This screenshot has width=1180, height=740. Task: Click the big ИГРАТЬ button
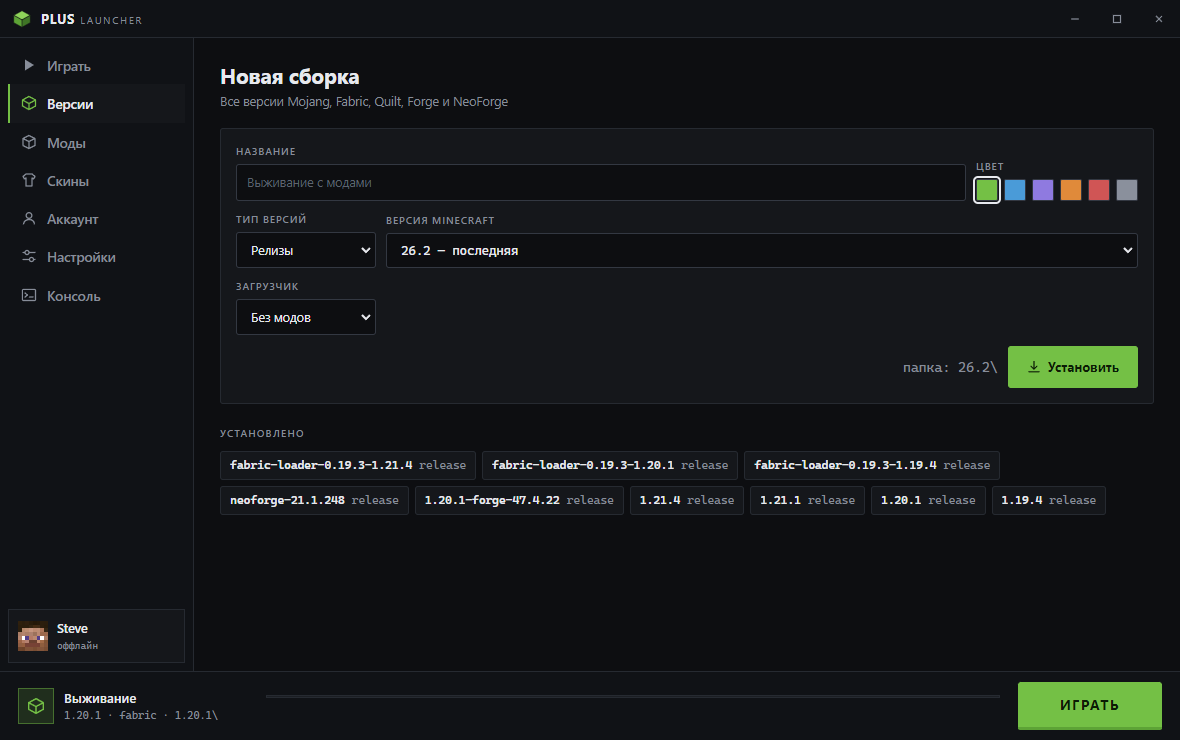coord(1090,705)
